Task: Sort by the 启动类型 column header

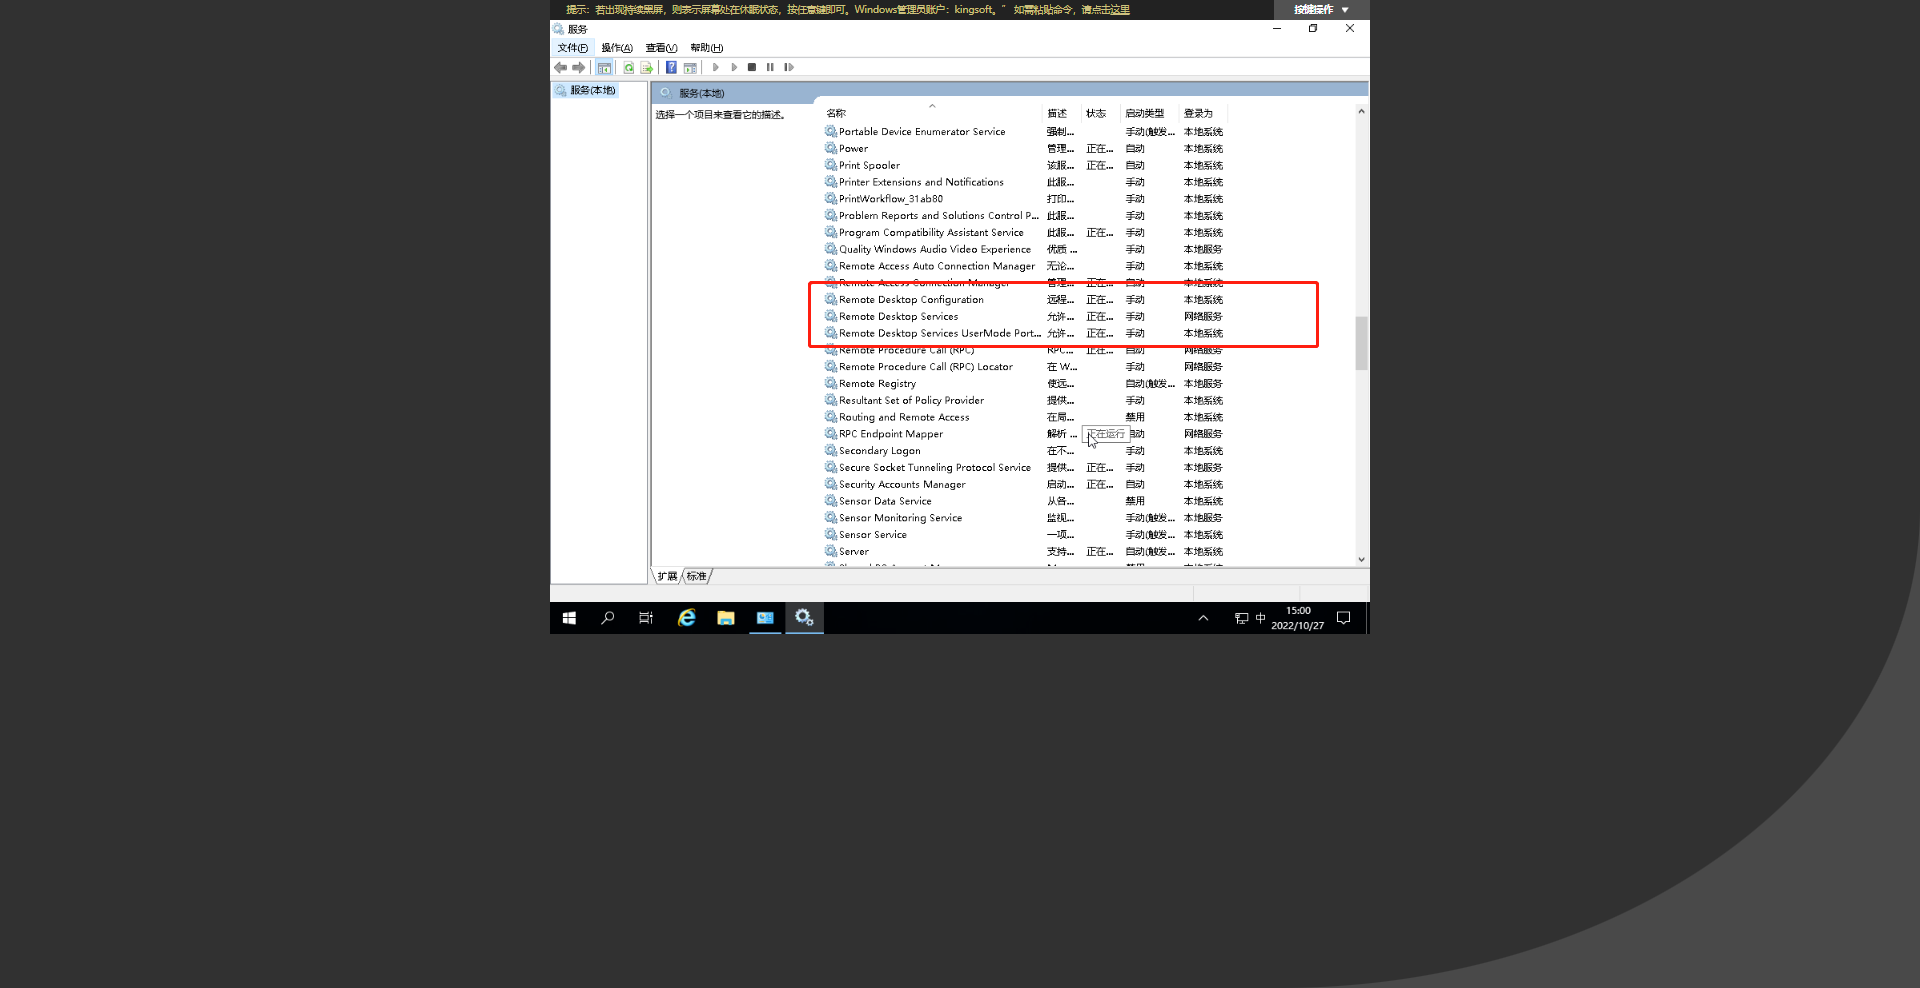Action: pos(1150,113)
